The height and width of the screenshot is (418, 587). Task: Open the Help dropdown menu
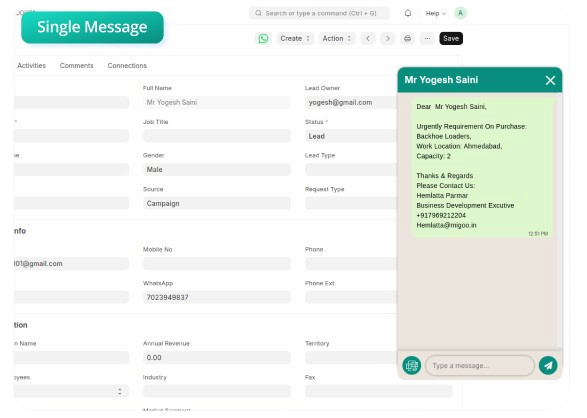click(436, 13)
